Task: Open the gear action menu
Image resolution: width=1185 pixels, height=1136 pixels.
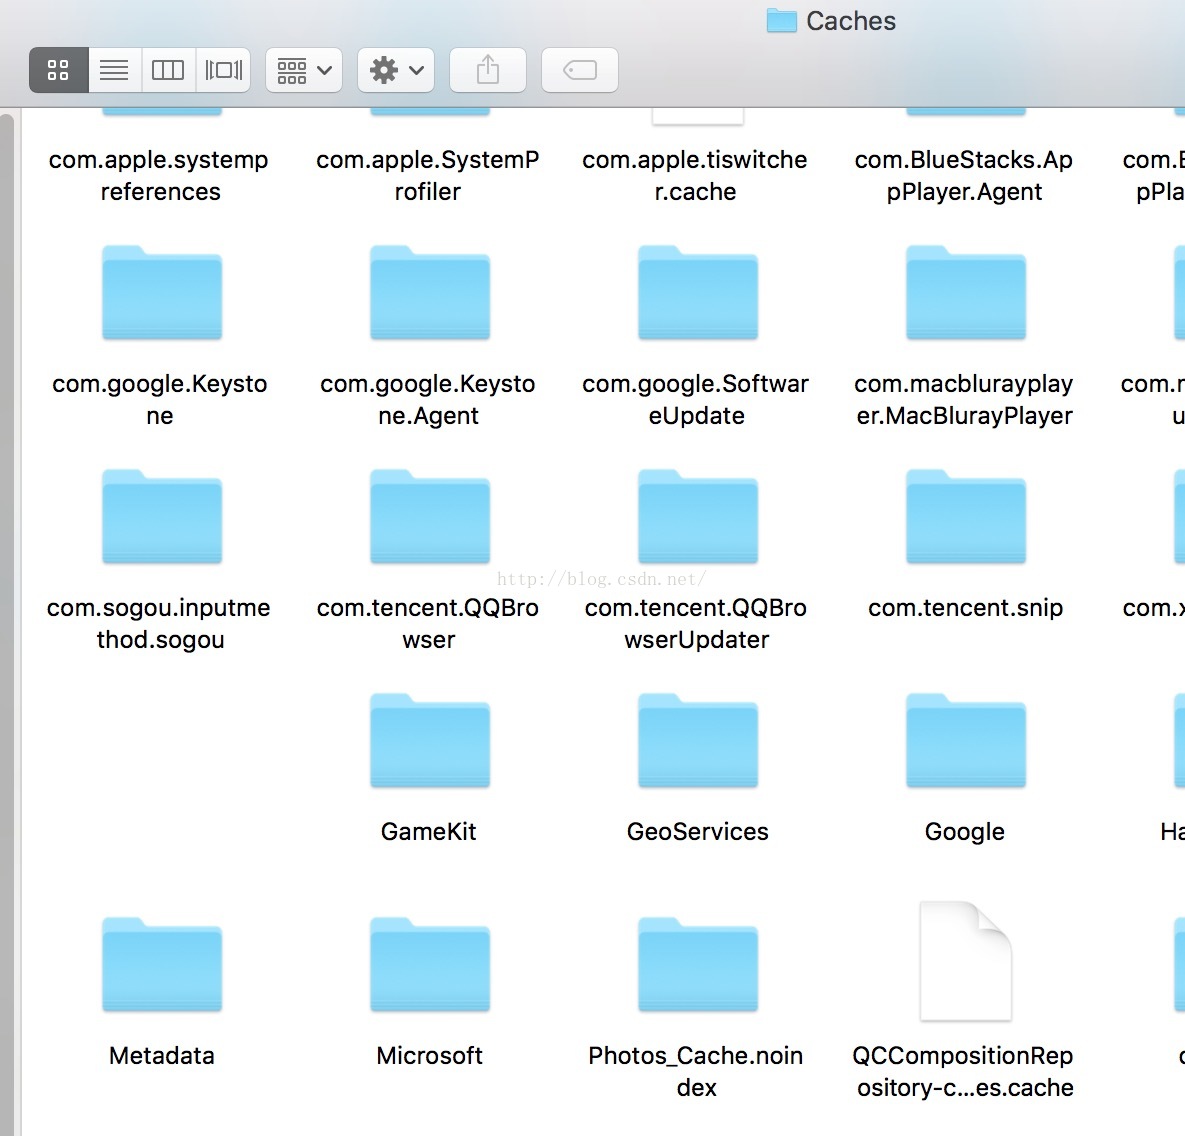Action: 396,70
